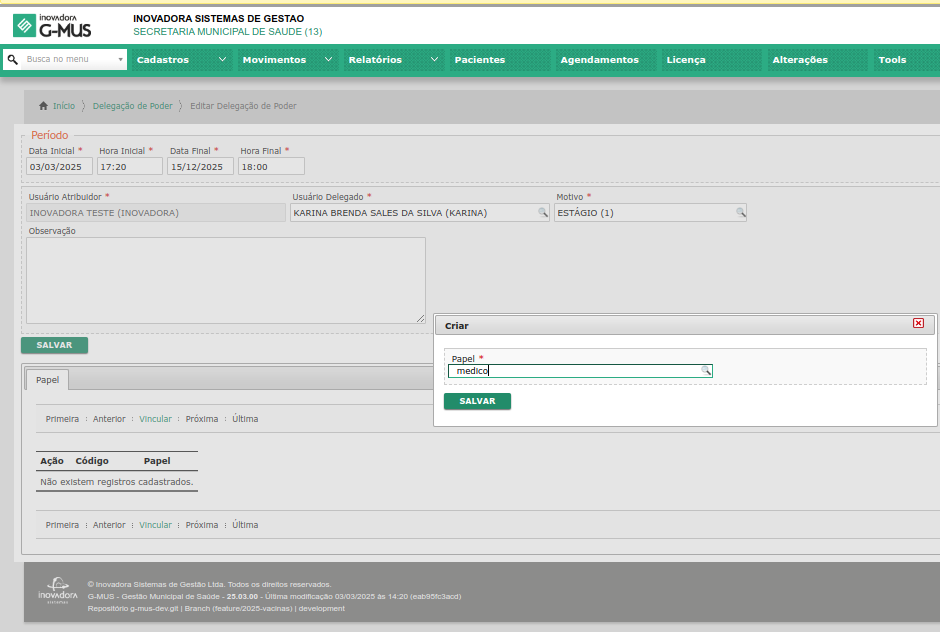
Task: Close the Criar dialog
Action: (x=918, y=323)
